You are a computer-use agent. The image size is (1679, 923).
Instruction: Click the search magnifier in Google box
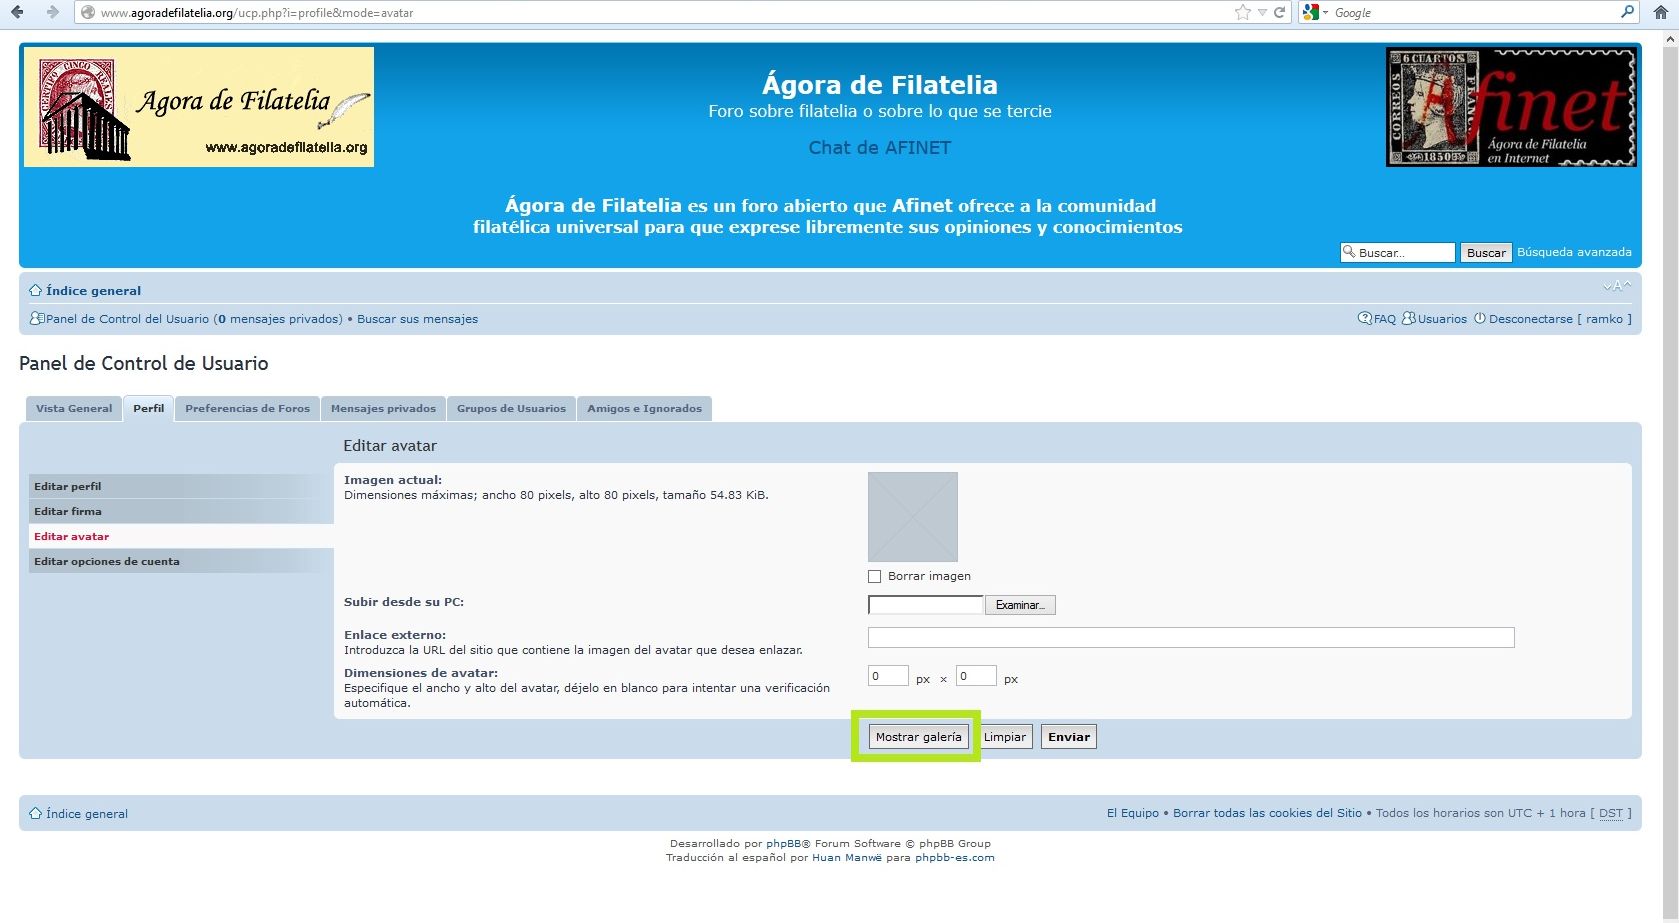point(1627,12)
